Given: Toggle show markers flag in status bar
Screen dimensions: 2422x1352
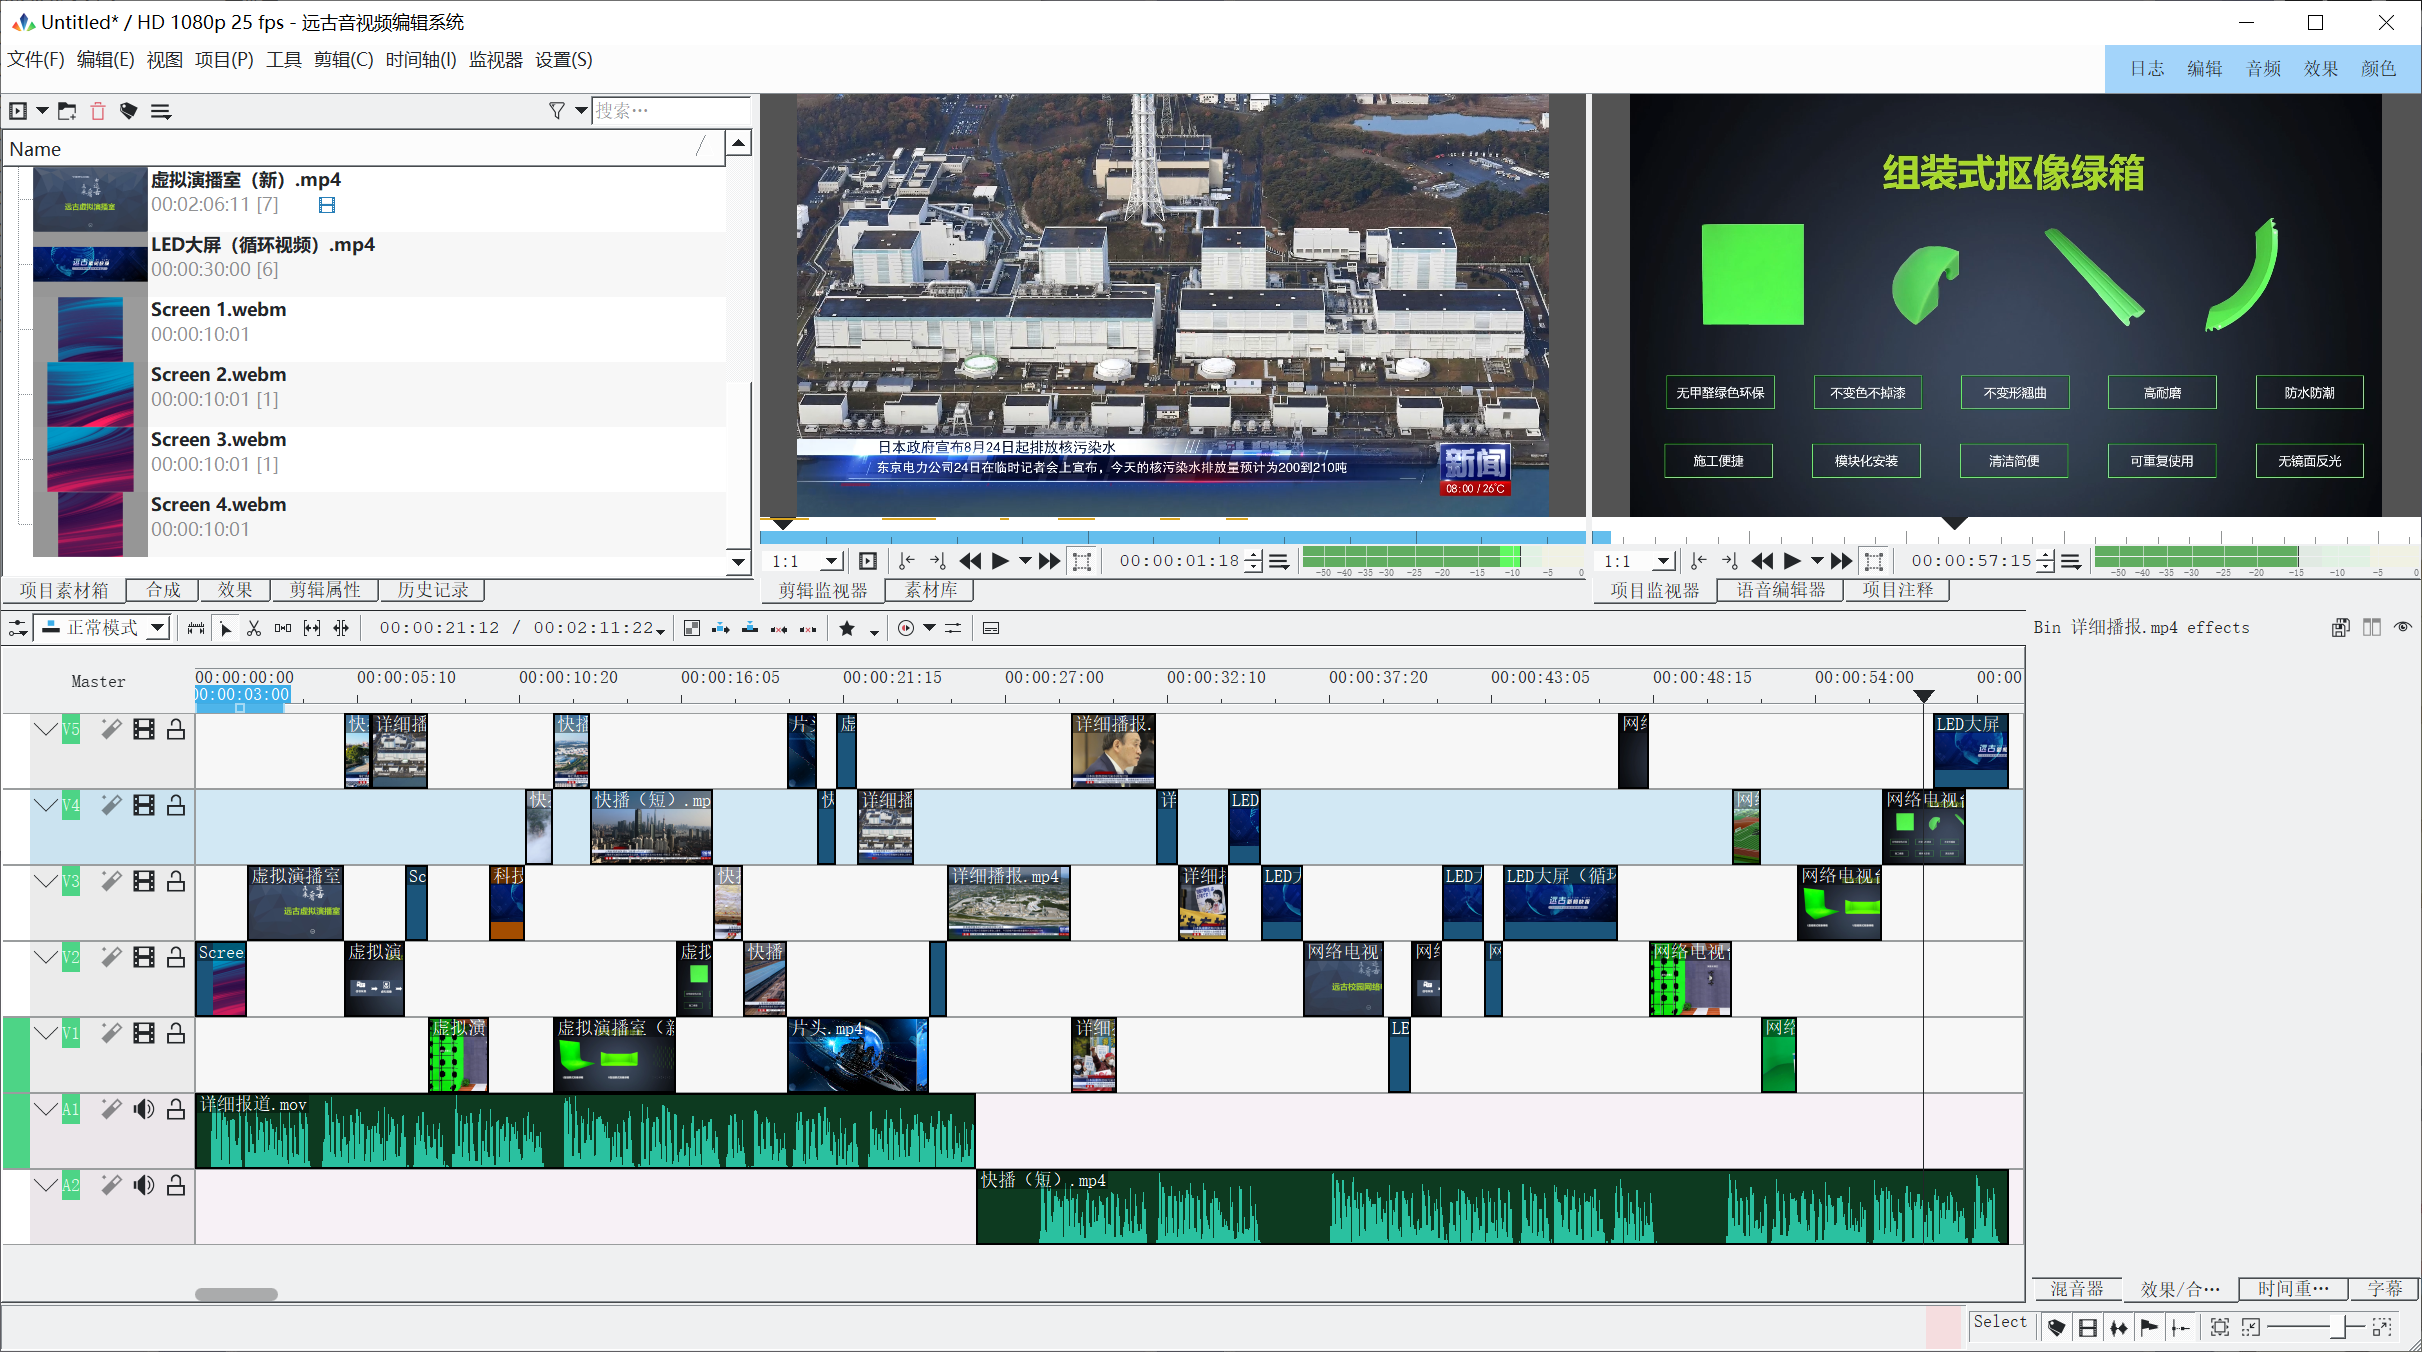Looking at the screenshot, I should (x=2149, y=1327).
